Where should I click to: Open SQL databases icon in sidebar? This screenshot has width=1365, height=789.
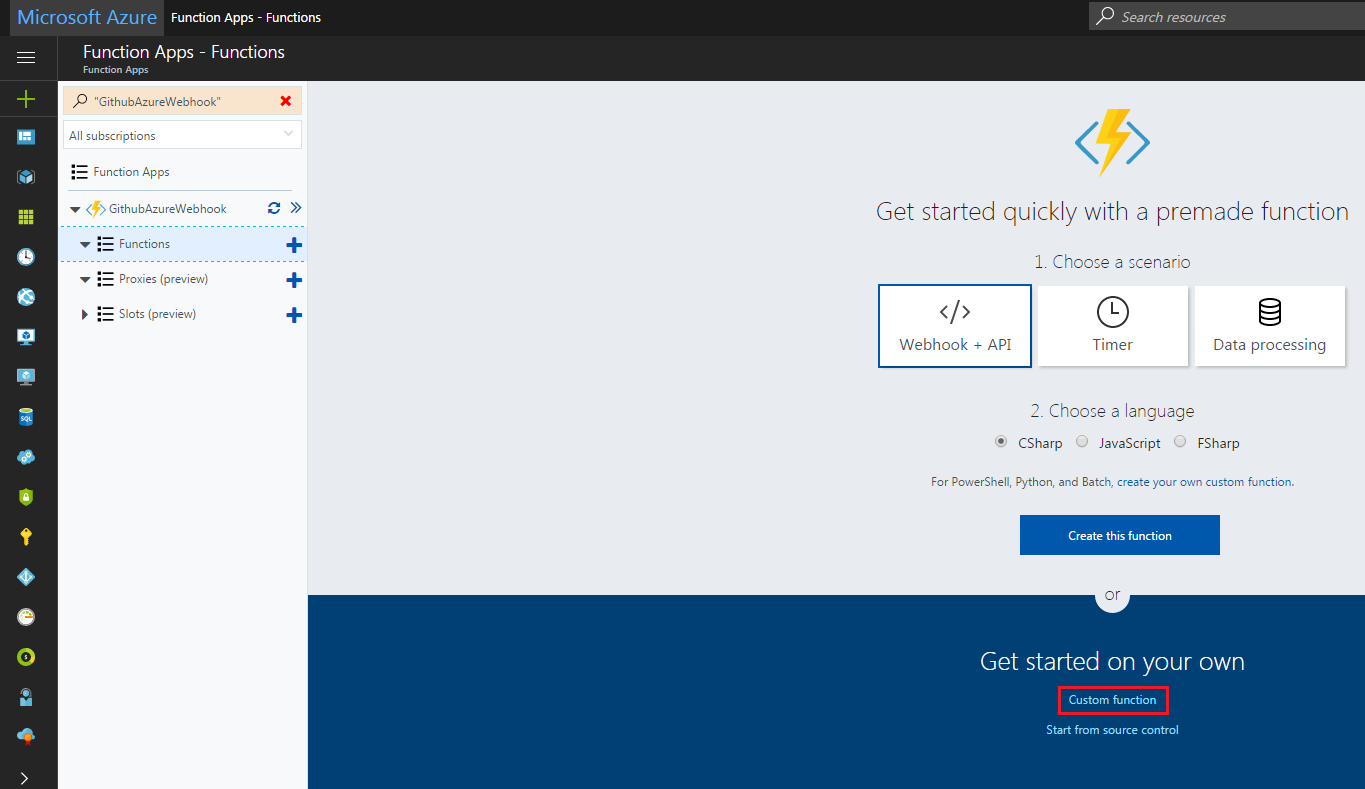[x=26, y=417]
